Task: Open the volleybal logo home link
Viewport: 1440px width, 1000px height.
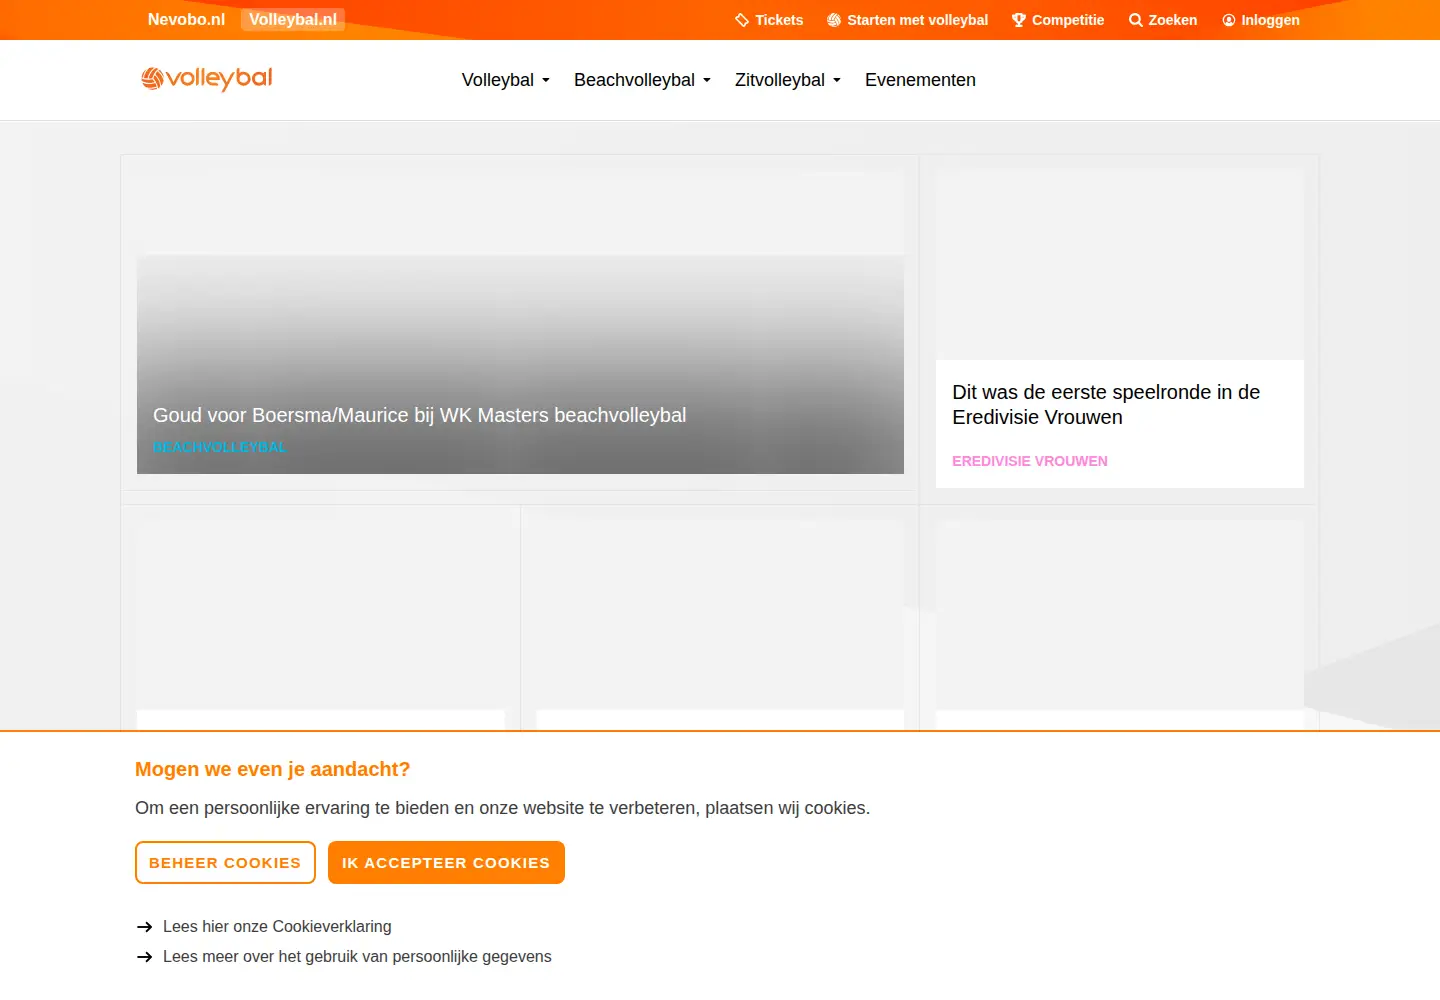Action: 207,78
